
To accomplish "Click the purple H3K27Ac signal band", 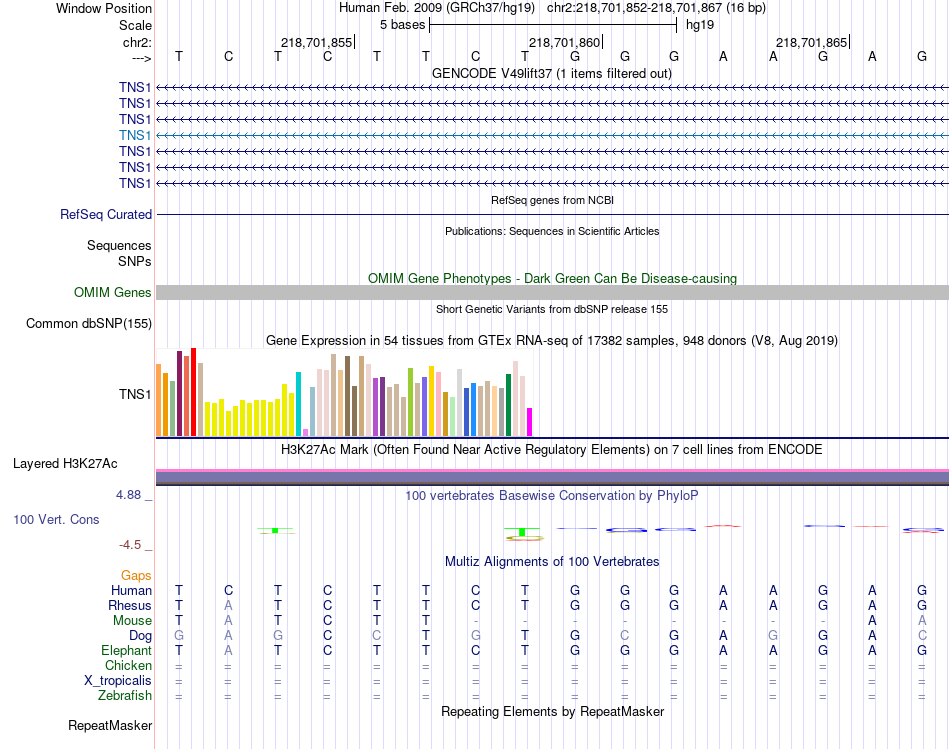I will click(x=553, y=478).
